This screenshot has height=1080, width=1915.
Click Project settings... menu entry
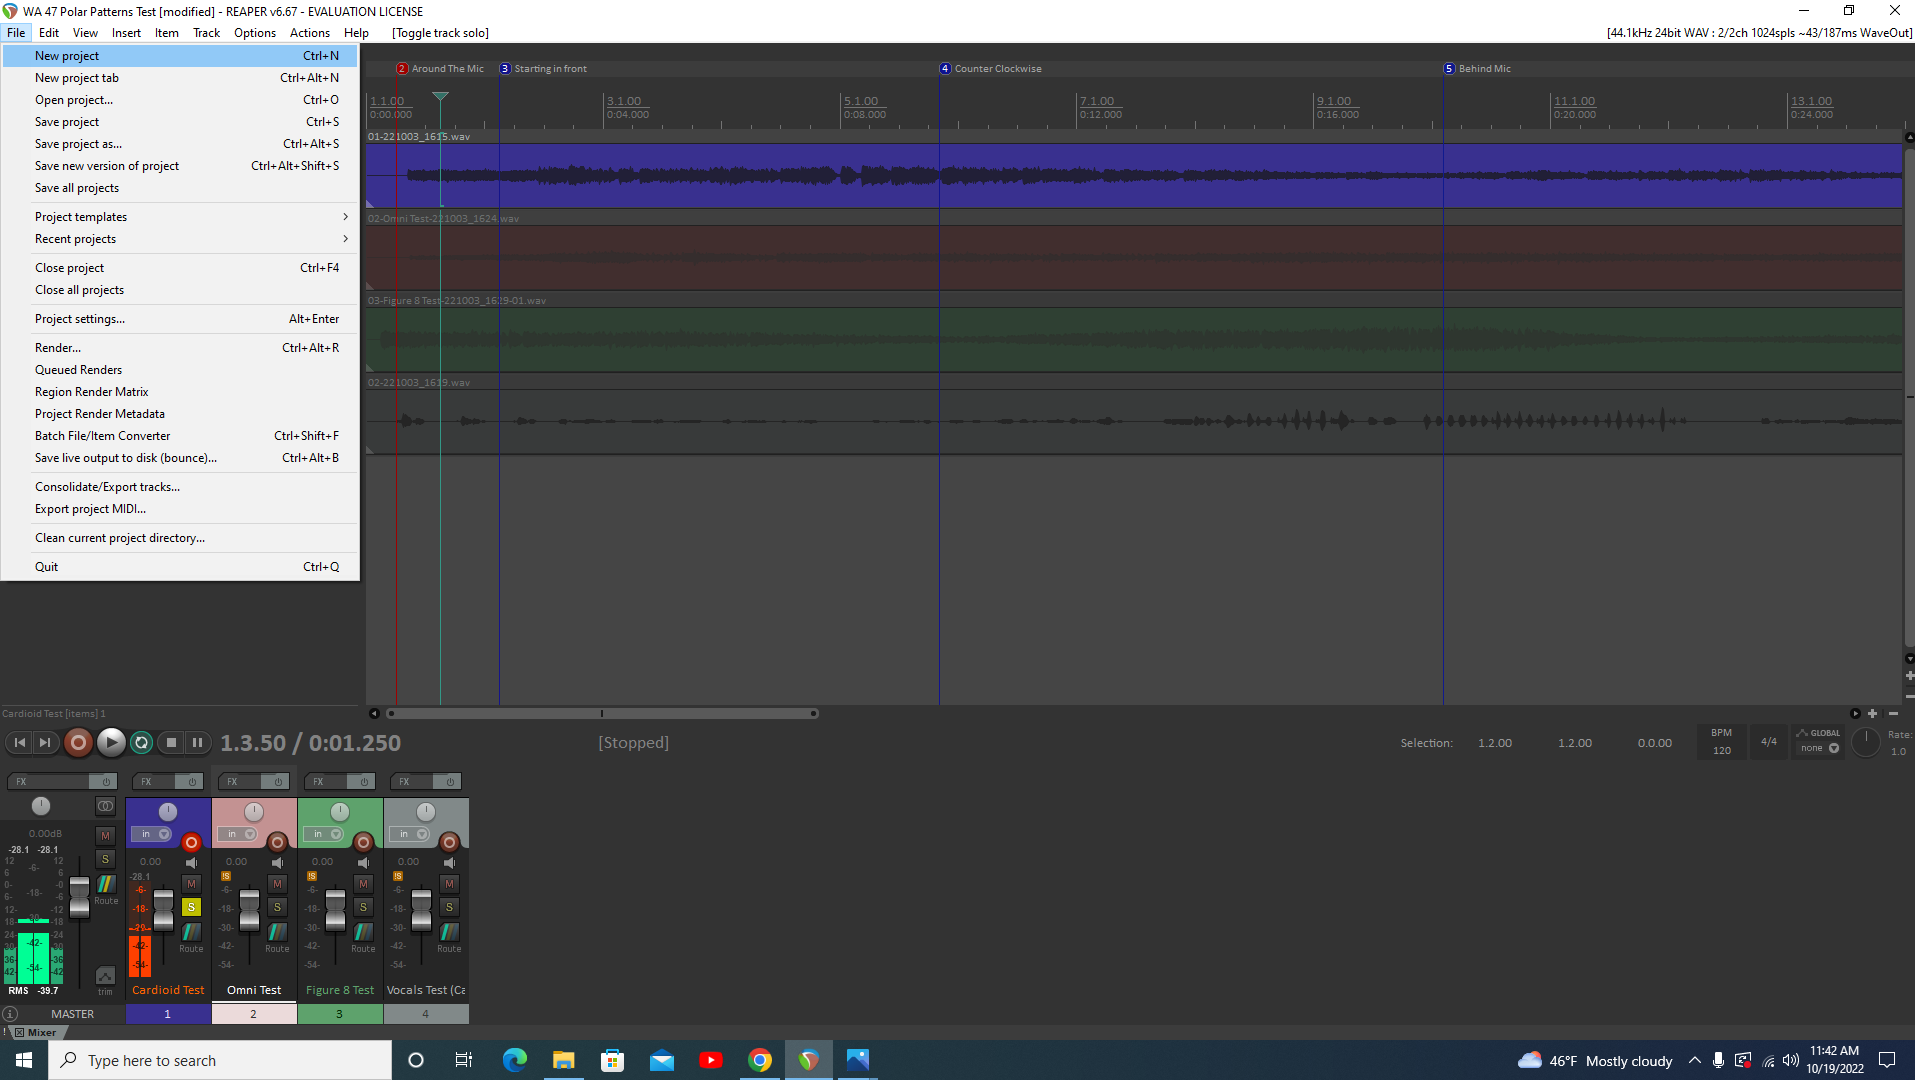(180, 319)
